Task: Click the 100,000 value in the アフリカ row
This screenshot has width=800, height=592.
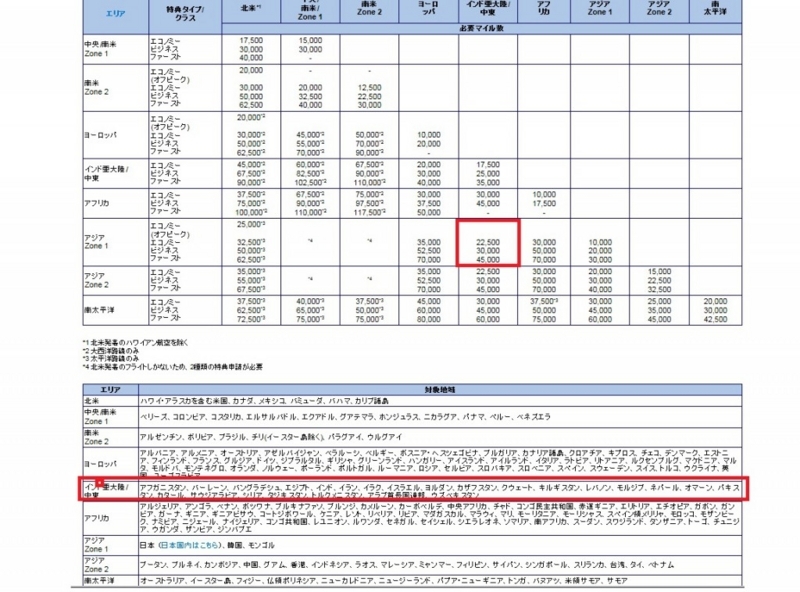Action: 251,212
